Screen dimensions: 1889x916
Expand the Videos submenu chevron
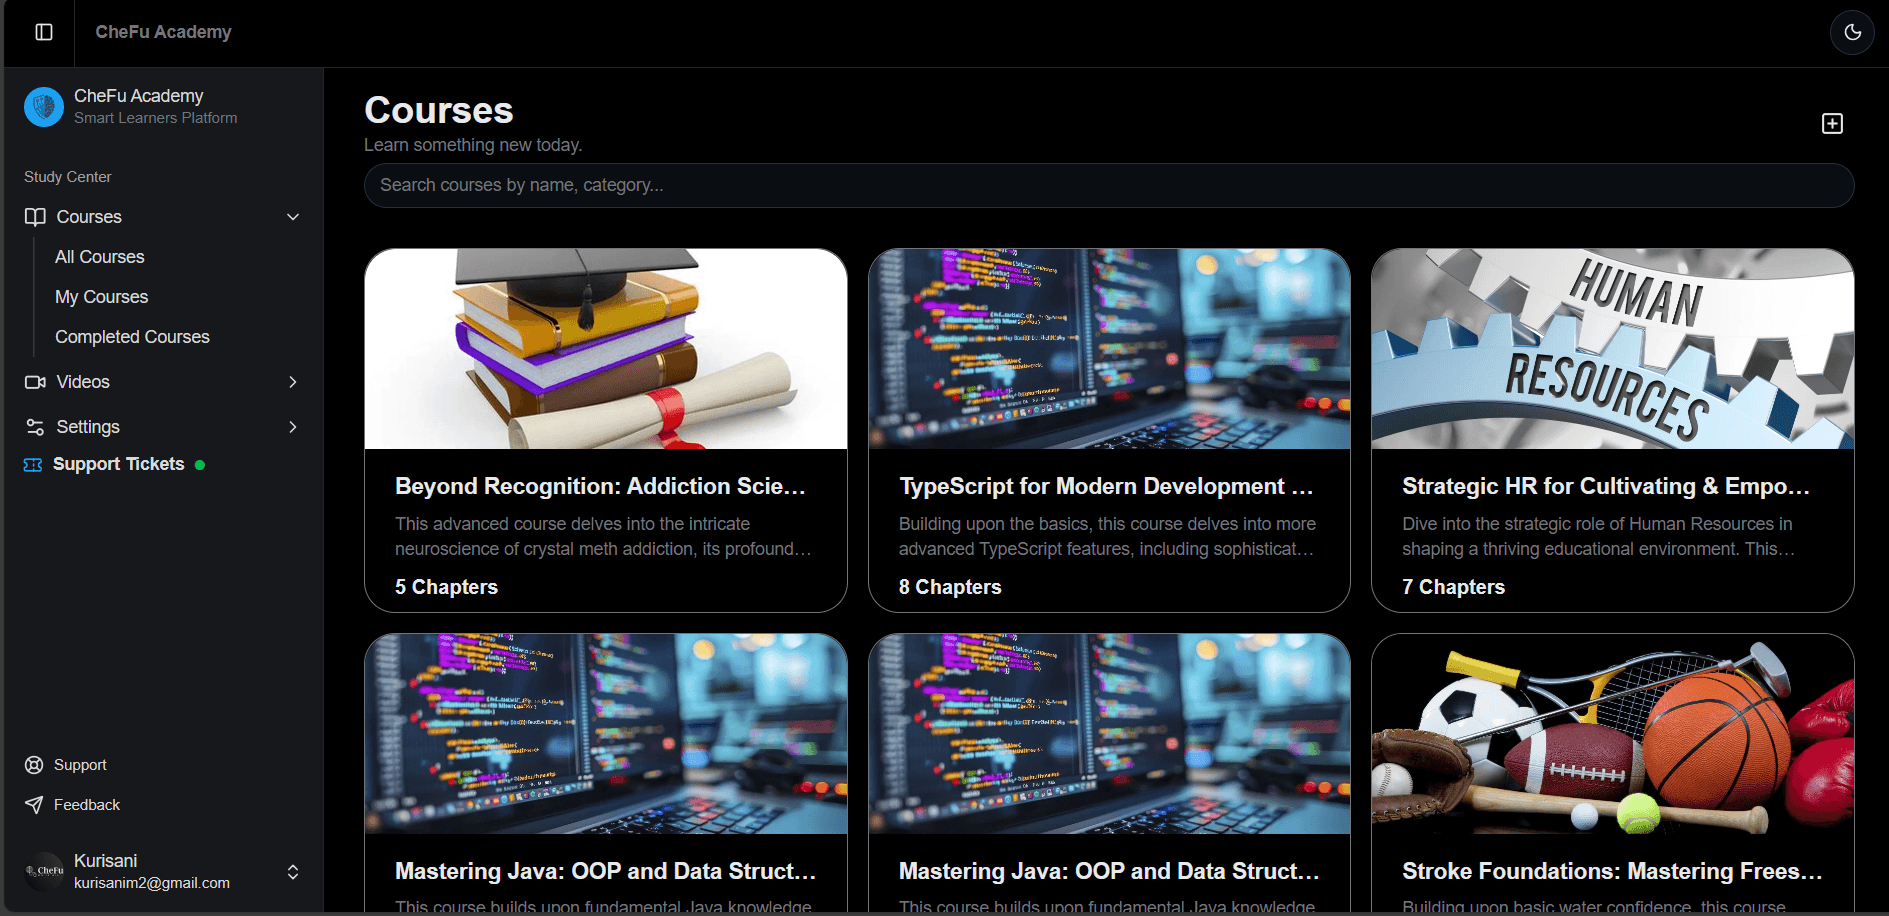[x=293, y=382]
